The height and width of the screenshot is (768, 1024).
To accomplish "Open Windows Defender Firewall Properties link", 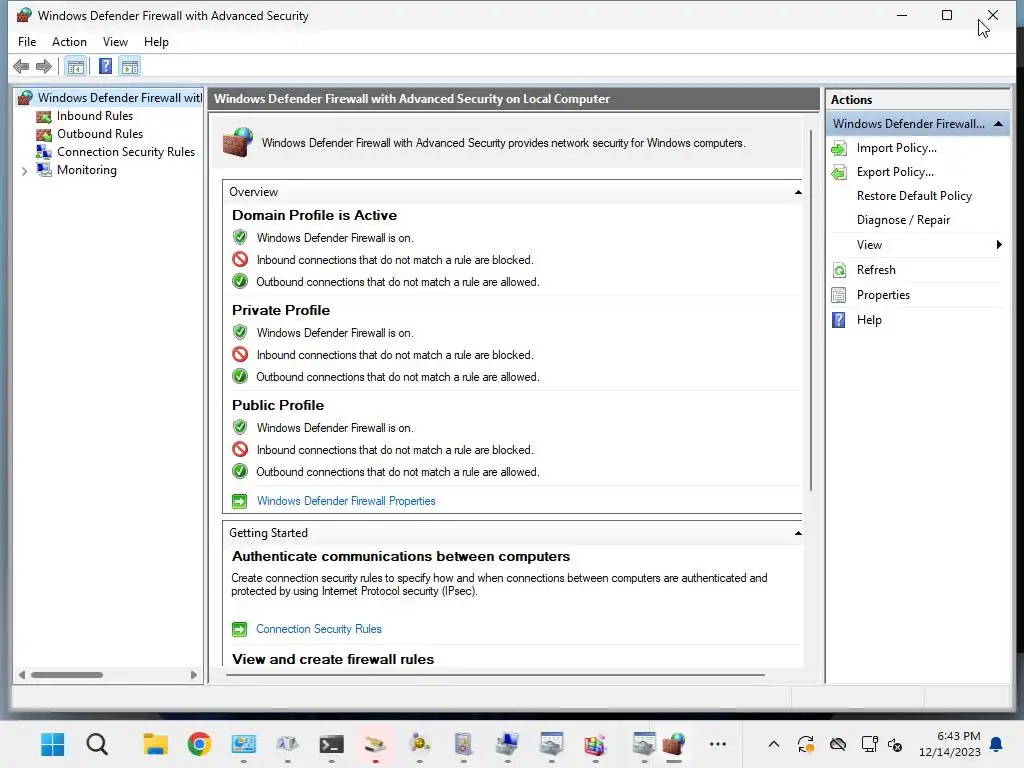I will click(x=345, y=501).
